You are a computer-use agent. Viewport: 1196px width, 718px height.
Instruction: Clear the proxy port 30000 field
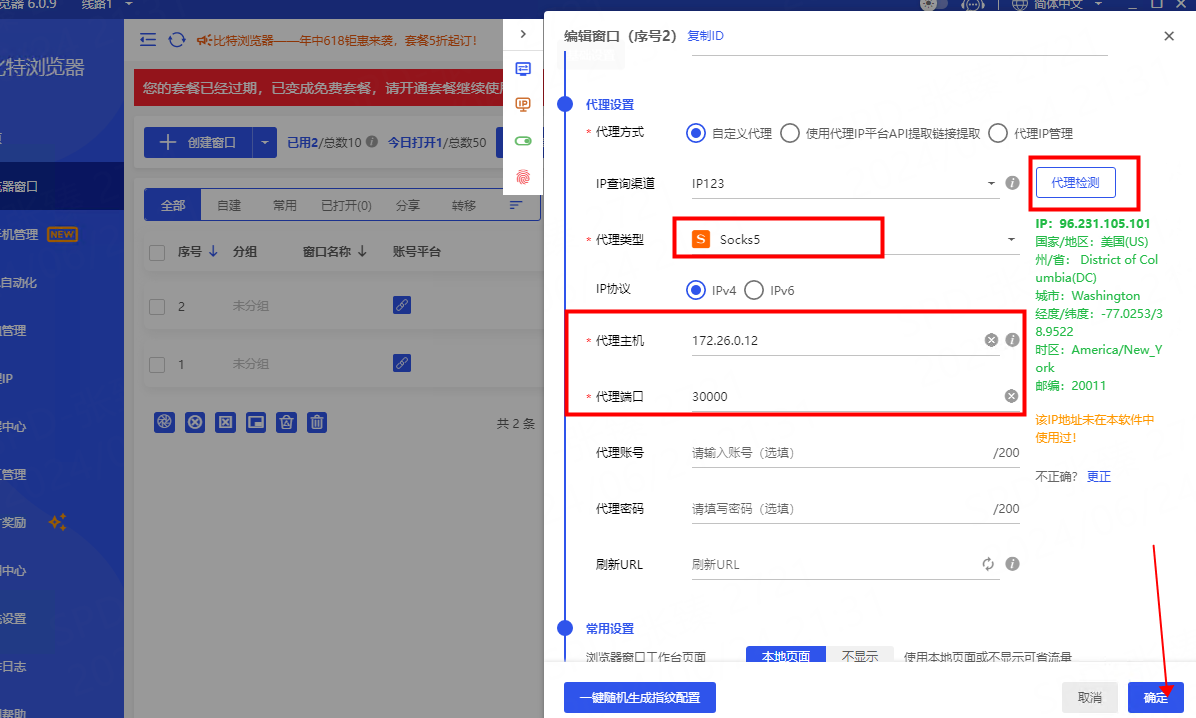coord(1011,397)
